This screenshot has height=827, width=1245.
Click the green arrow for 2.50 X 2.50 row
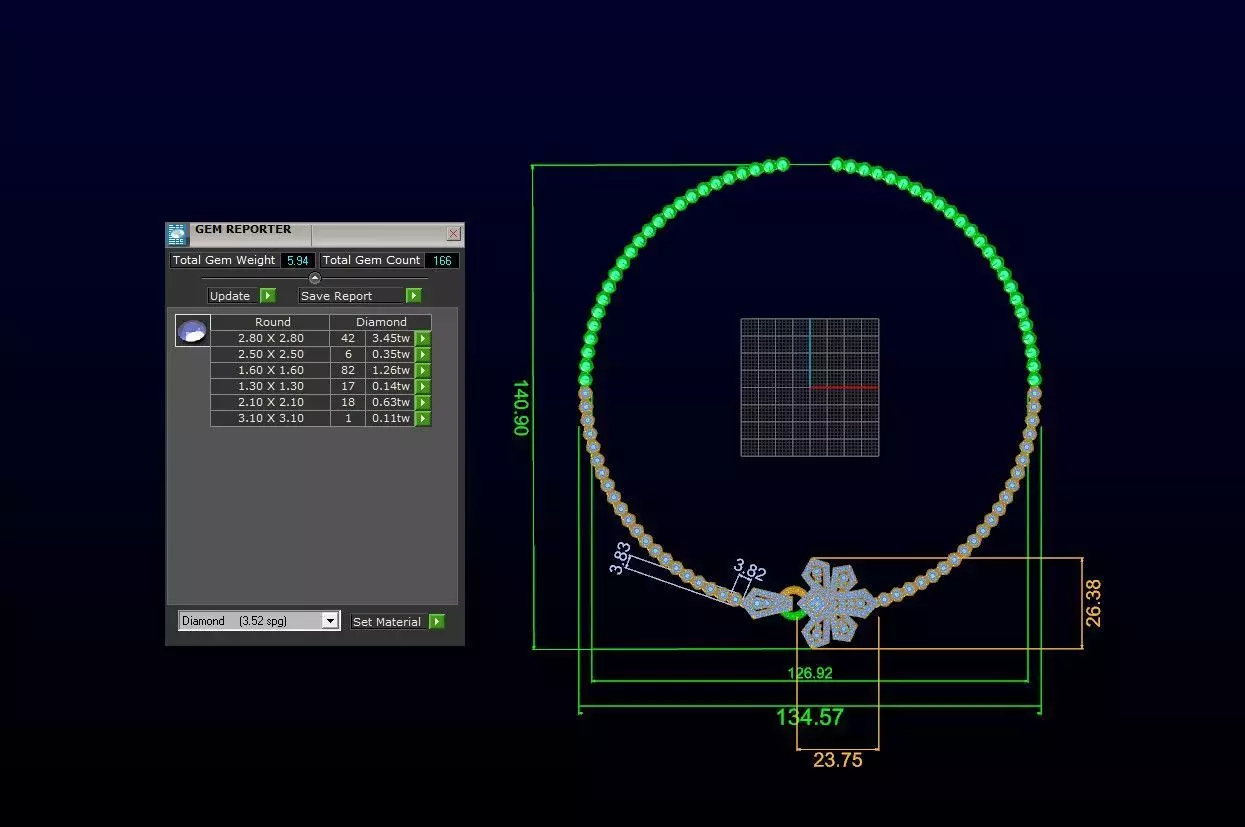tap(423, 355)
